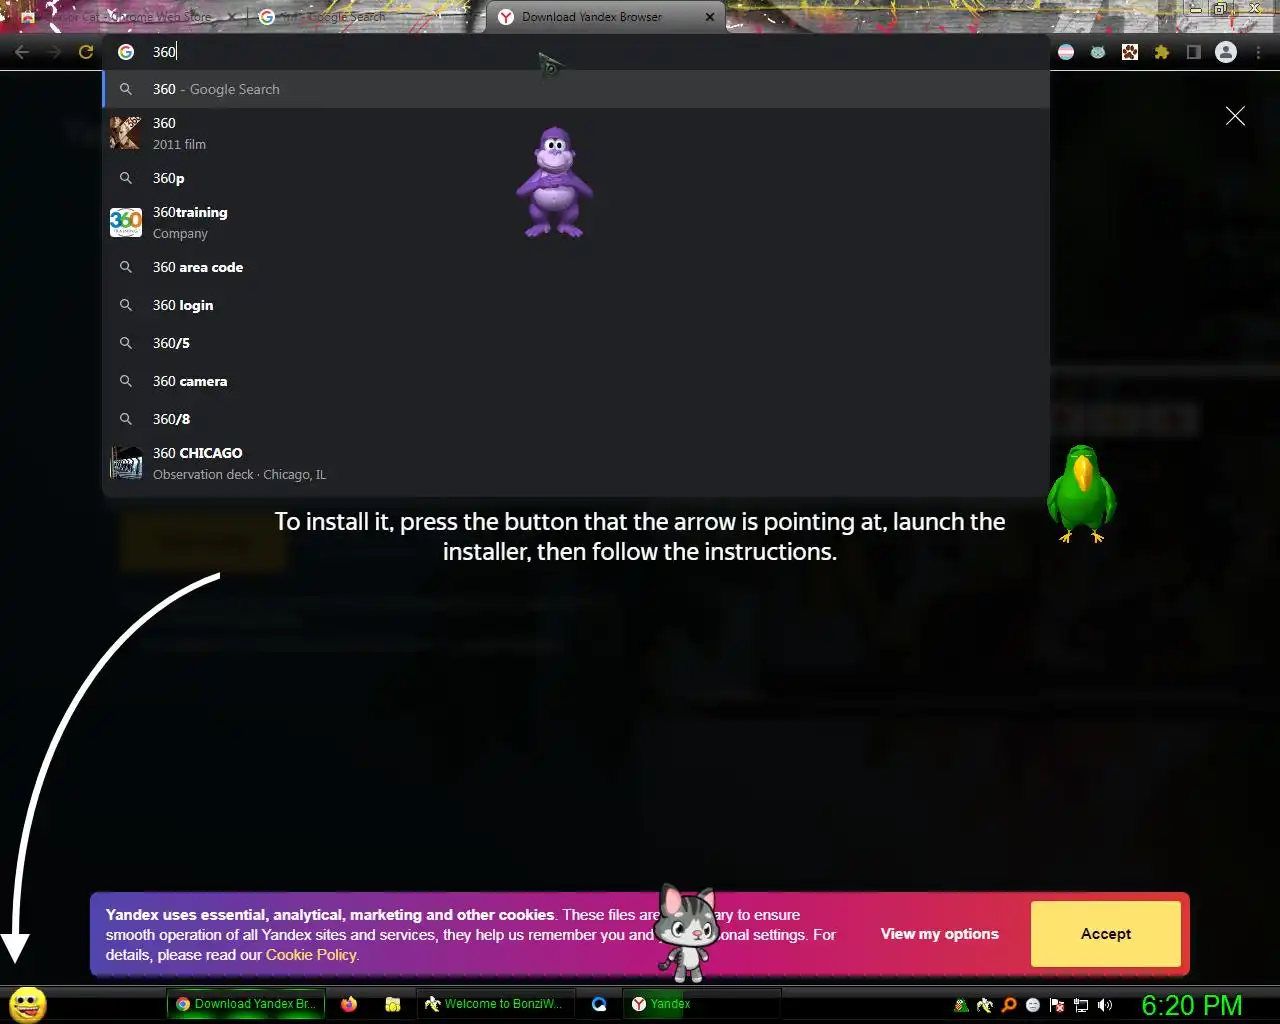Click the gray smiley face tray icon

tap(1033, 1005)
